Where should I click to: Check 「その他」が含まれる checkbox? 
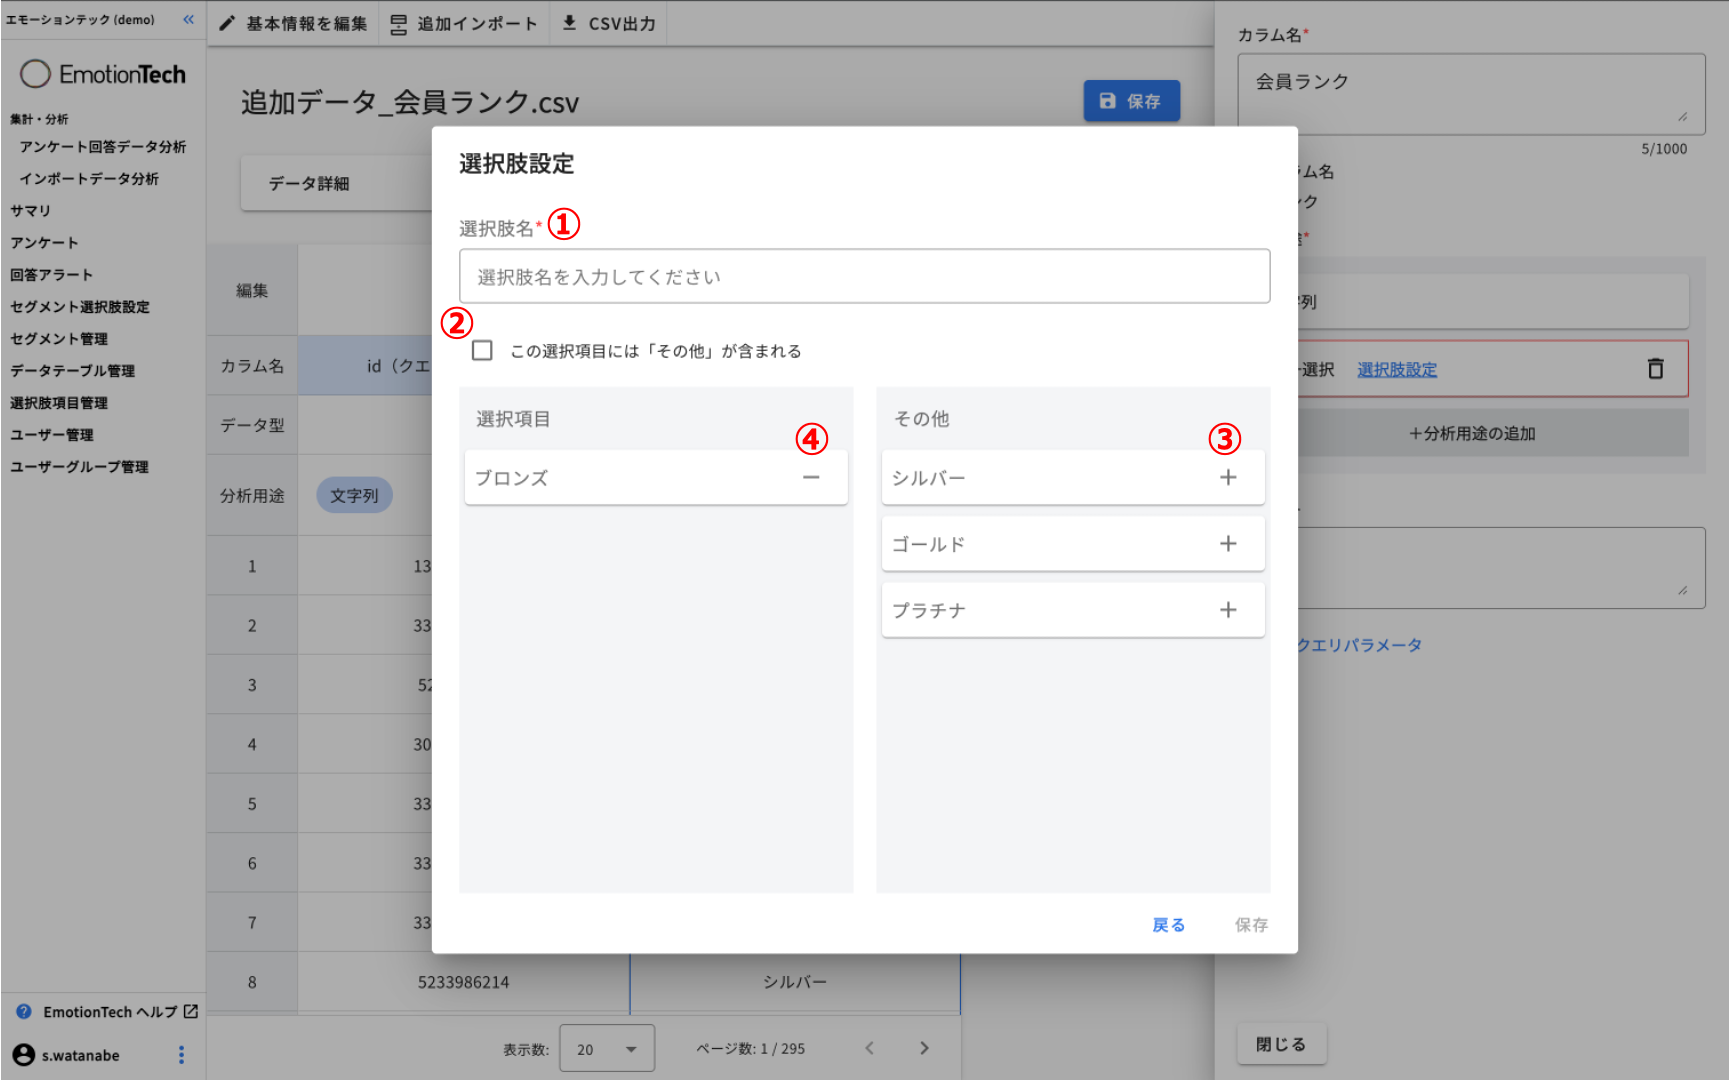(x=482, y=351)
